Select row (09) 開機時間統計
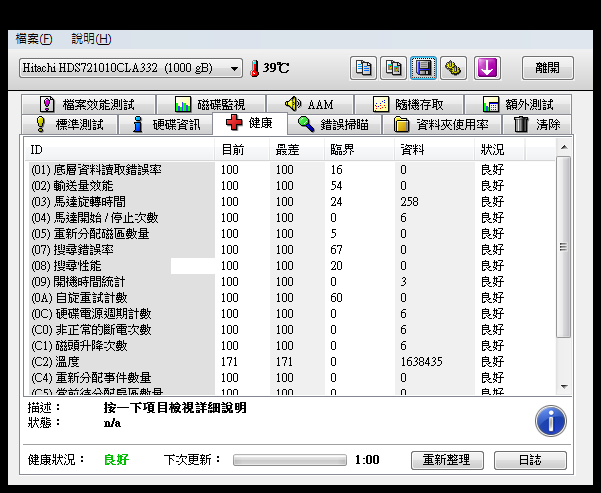 [290, 282]
